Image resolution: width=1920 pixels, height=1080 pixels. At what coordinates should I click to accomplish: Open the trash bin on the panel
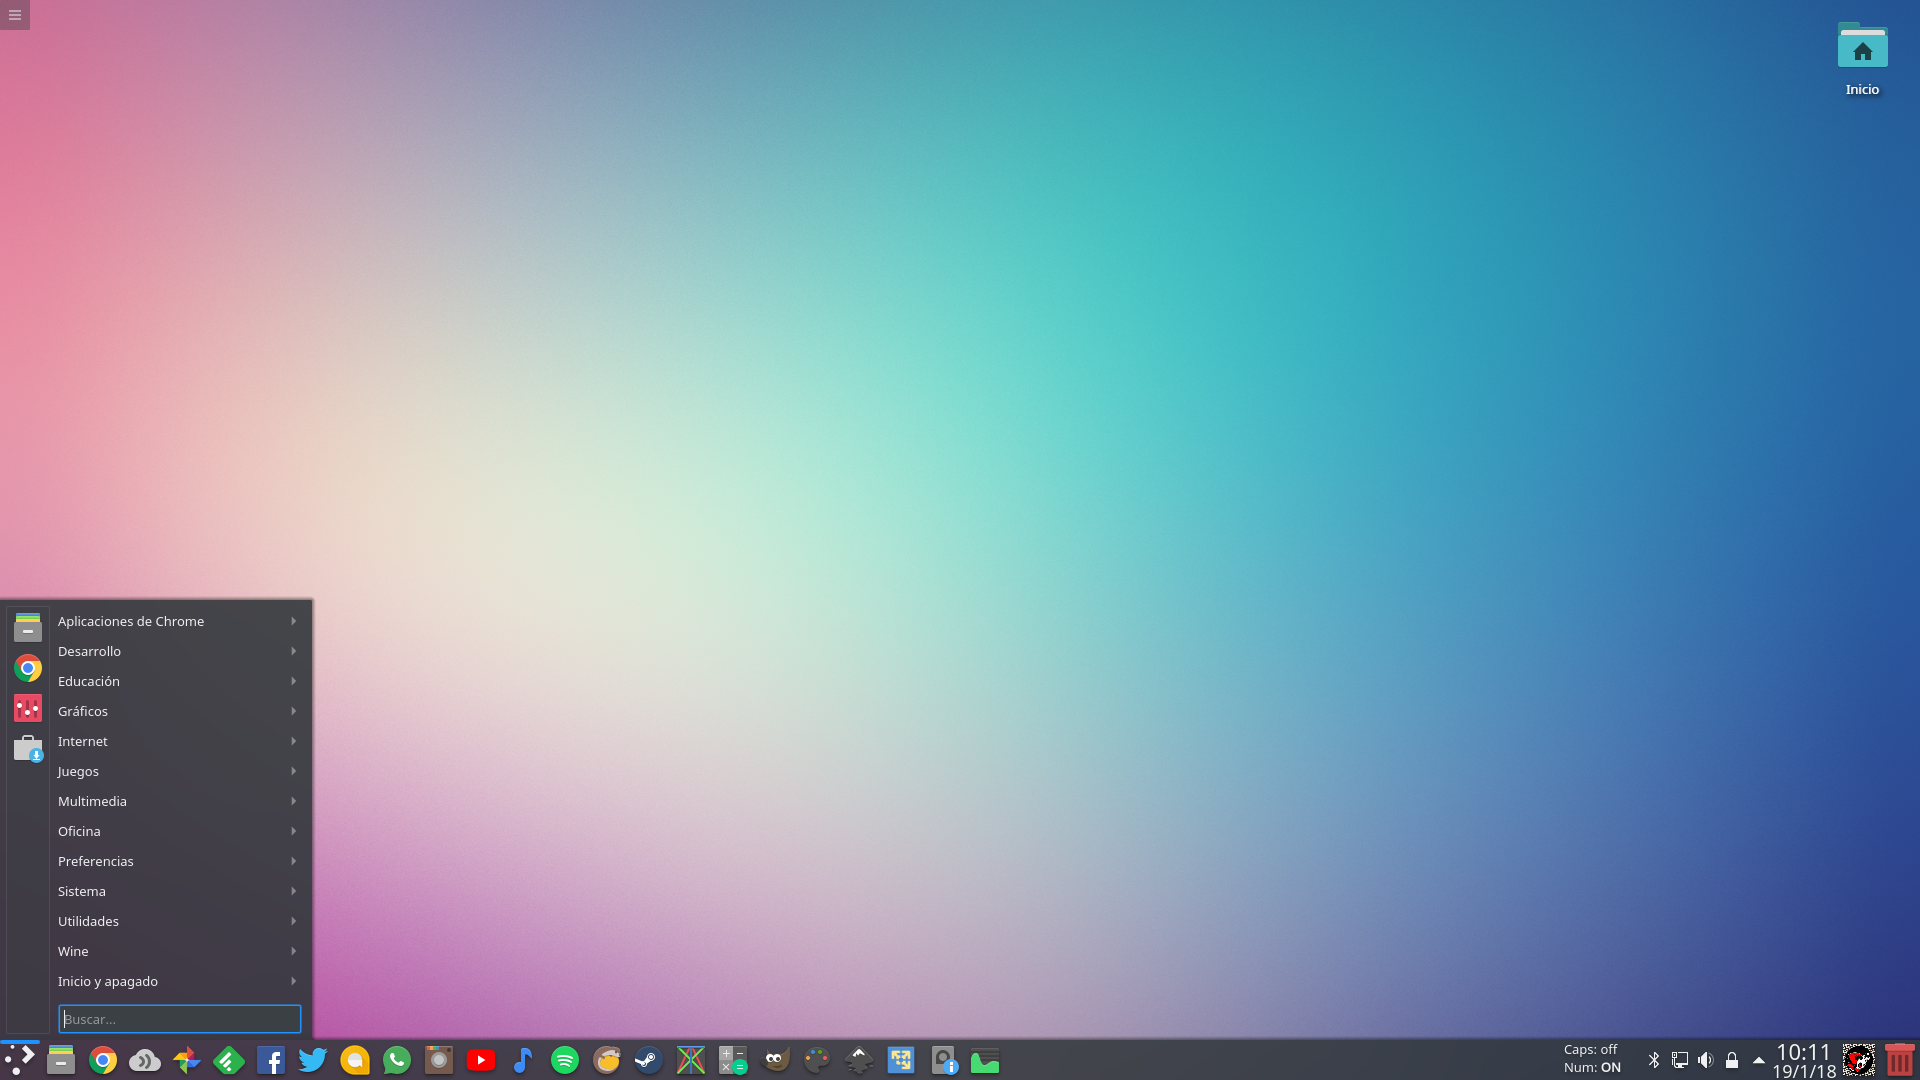(1899, 1060)
